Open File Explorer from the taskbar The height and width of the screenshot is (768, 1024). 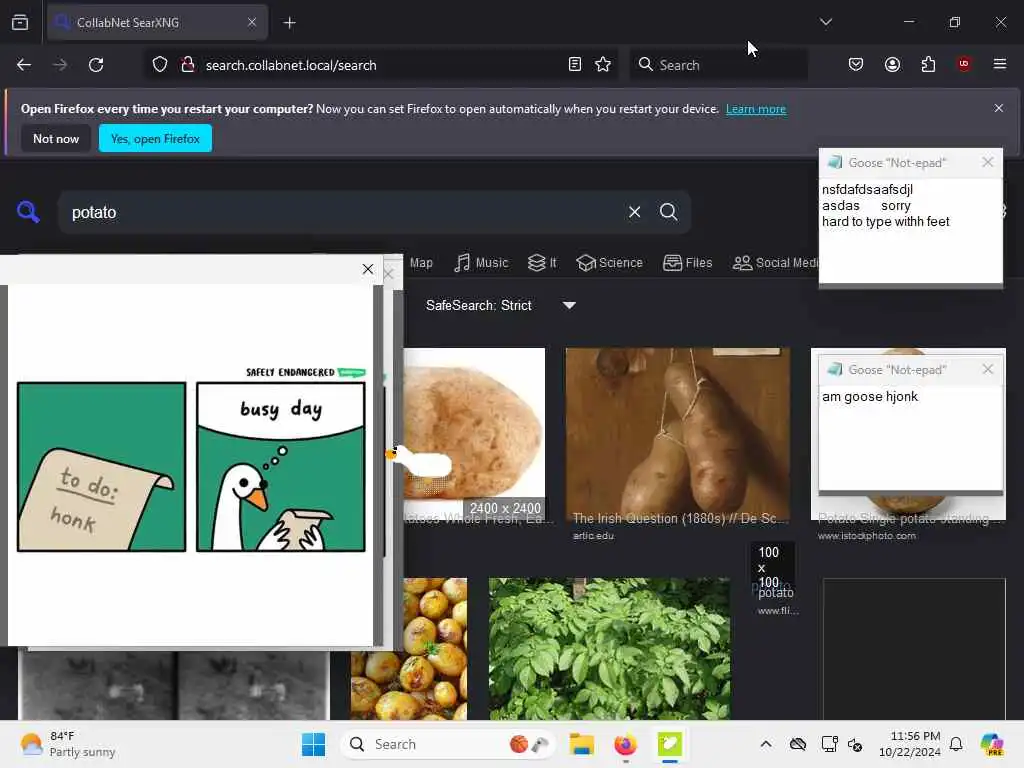click(581, 744)
